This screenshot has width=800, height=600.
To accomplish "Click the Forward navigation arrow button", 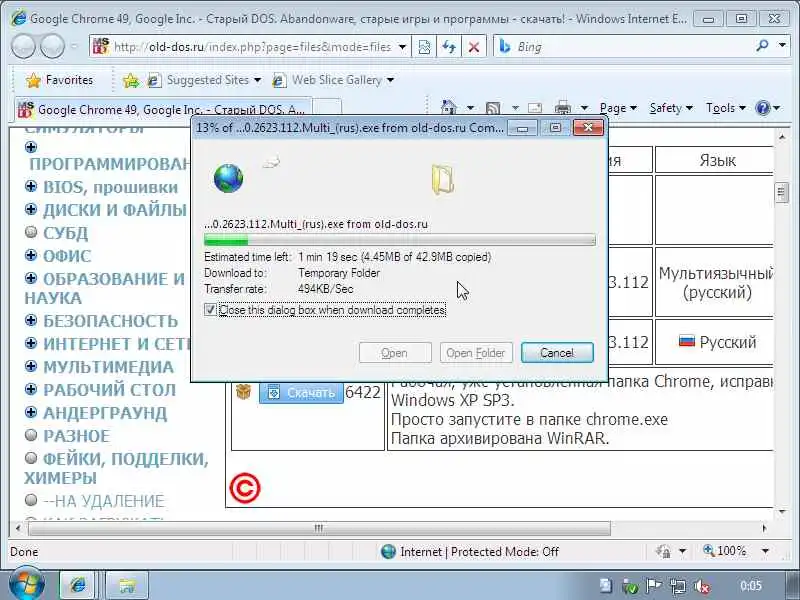I will (52, 46).
